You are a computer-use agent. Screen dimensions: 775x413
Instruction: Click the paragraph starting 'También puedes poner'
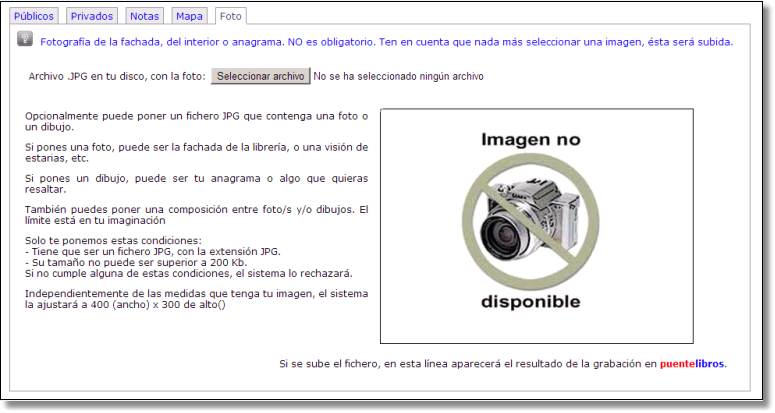pos(196,215)
